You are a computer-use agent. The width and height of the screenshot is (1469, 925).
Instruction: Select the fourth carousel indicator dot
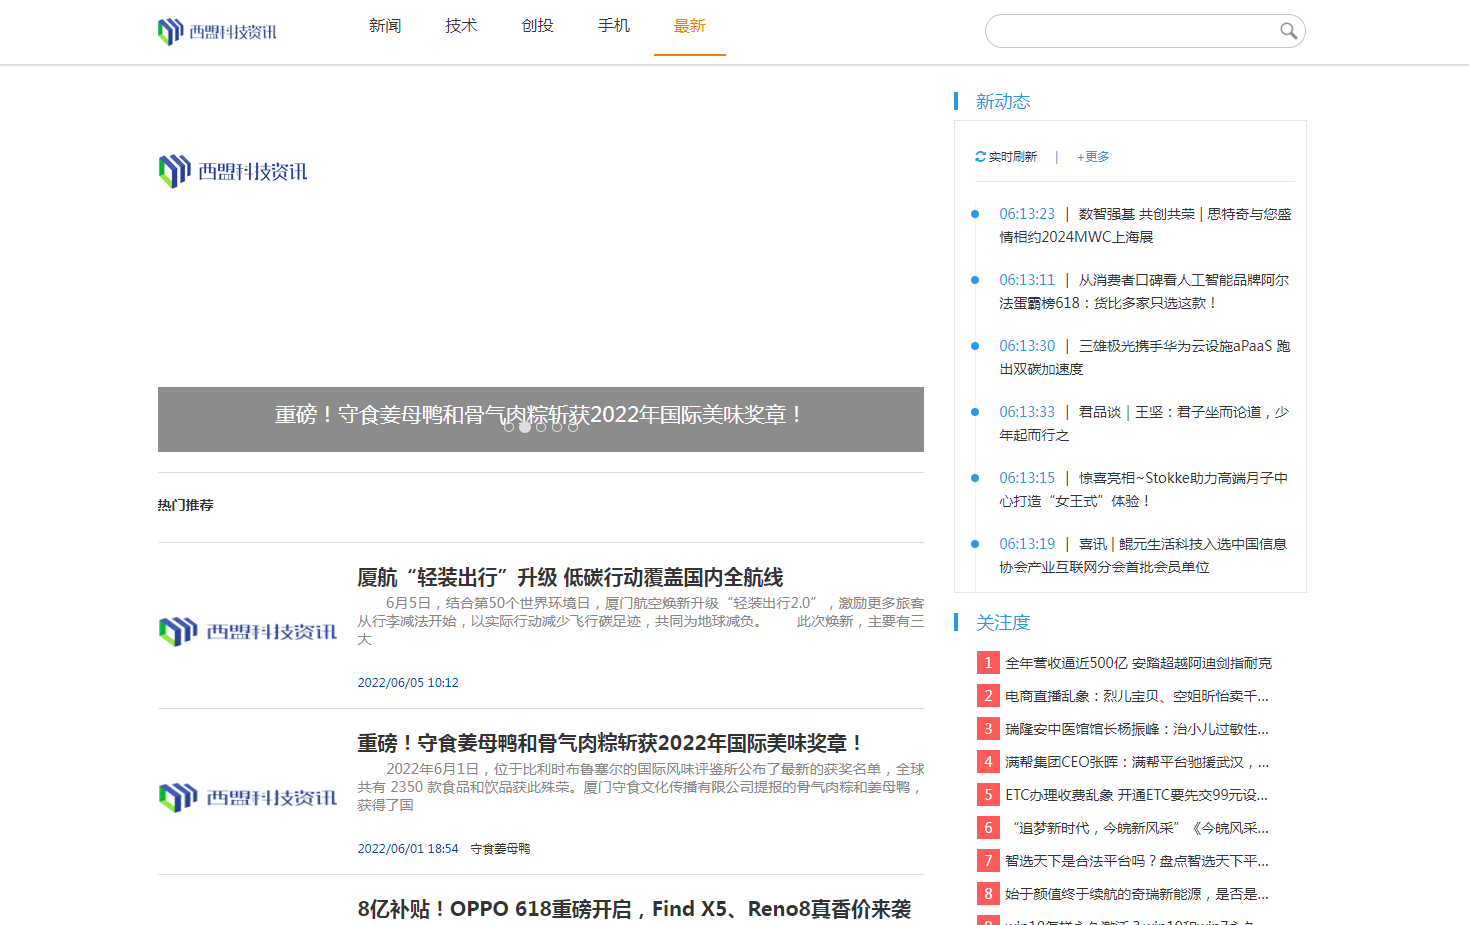click(557, 427)
